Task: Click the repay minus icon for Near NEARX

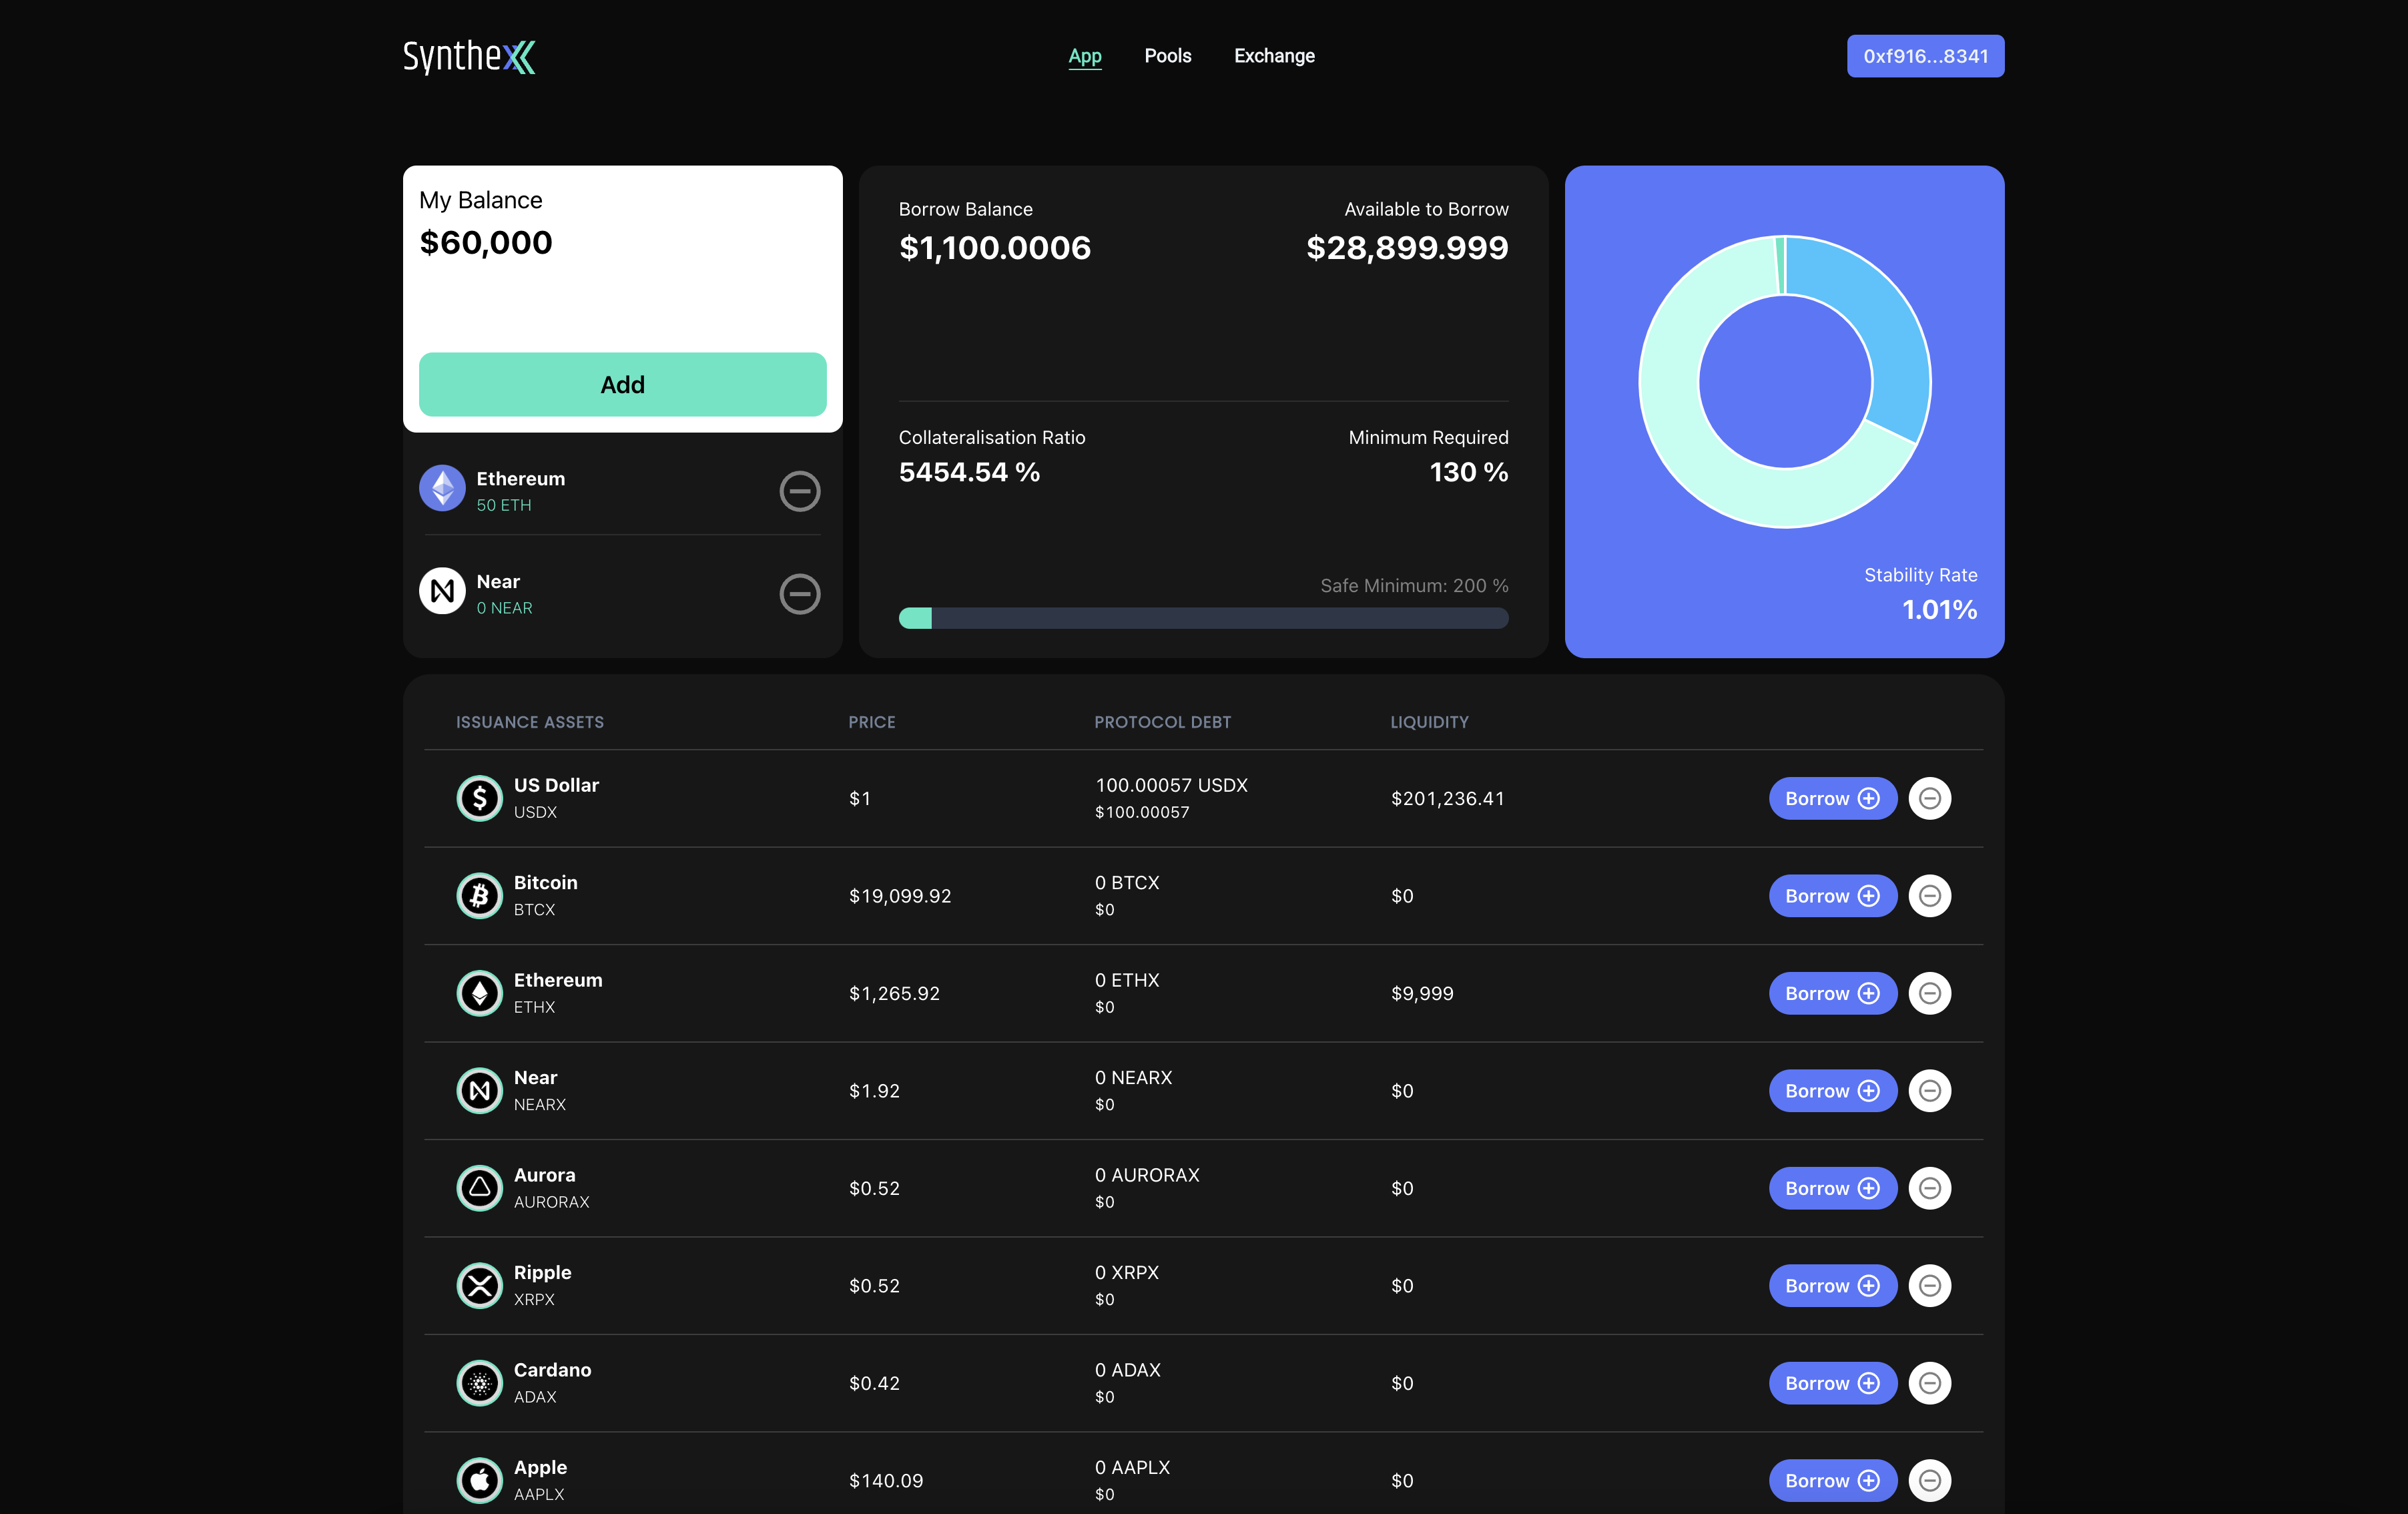Action: click(1929, 1091)
